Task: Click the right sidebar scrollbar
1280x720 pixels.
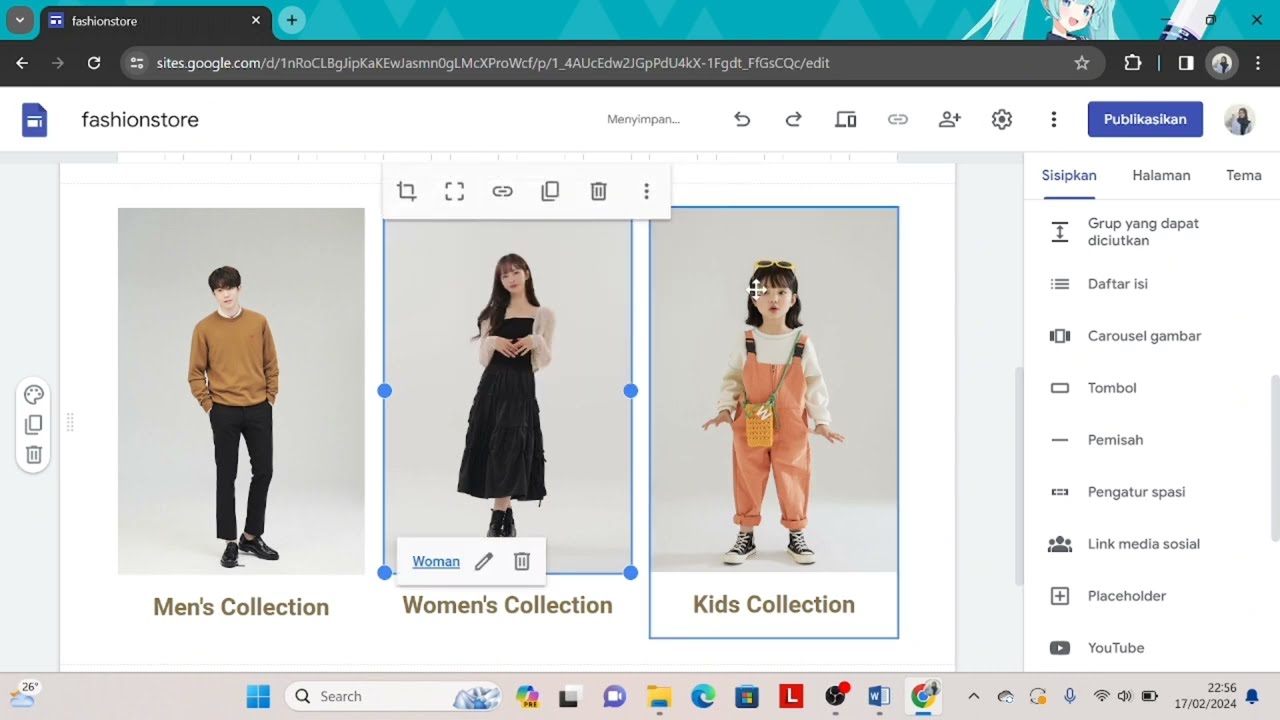Action: pos(1274,460)
